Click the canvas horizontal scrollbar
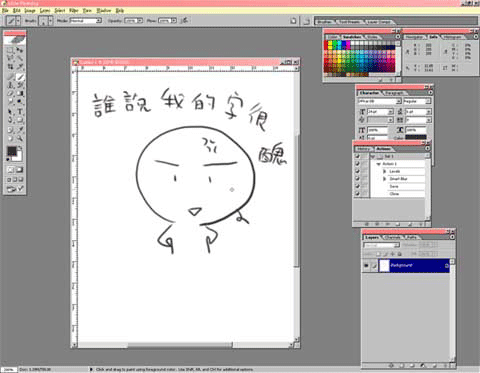480x373 pixels. click(184, 345)
